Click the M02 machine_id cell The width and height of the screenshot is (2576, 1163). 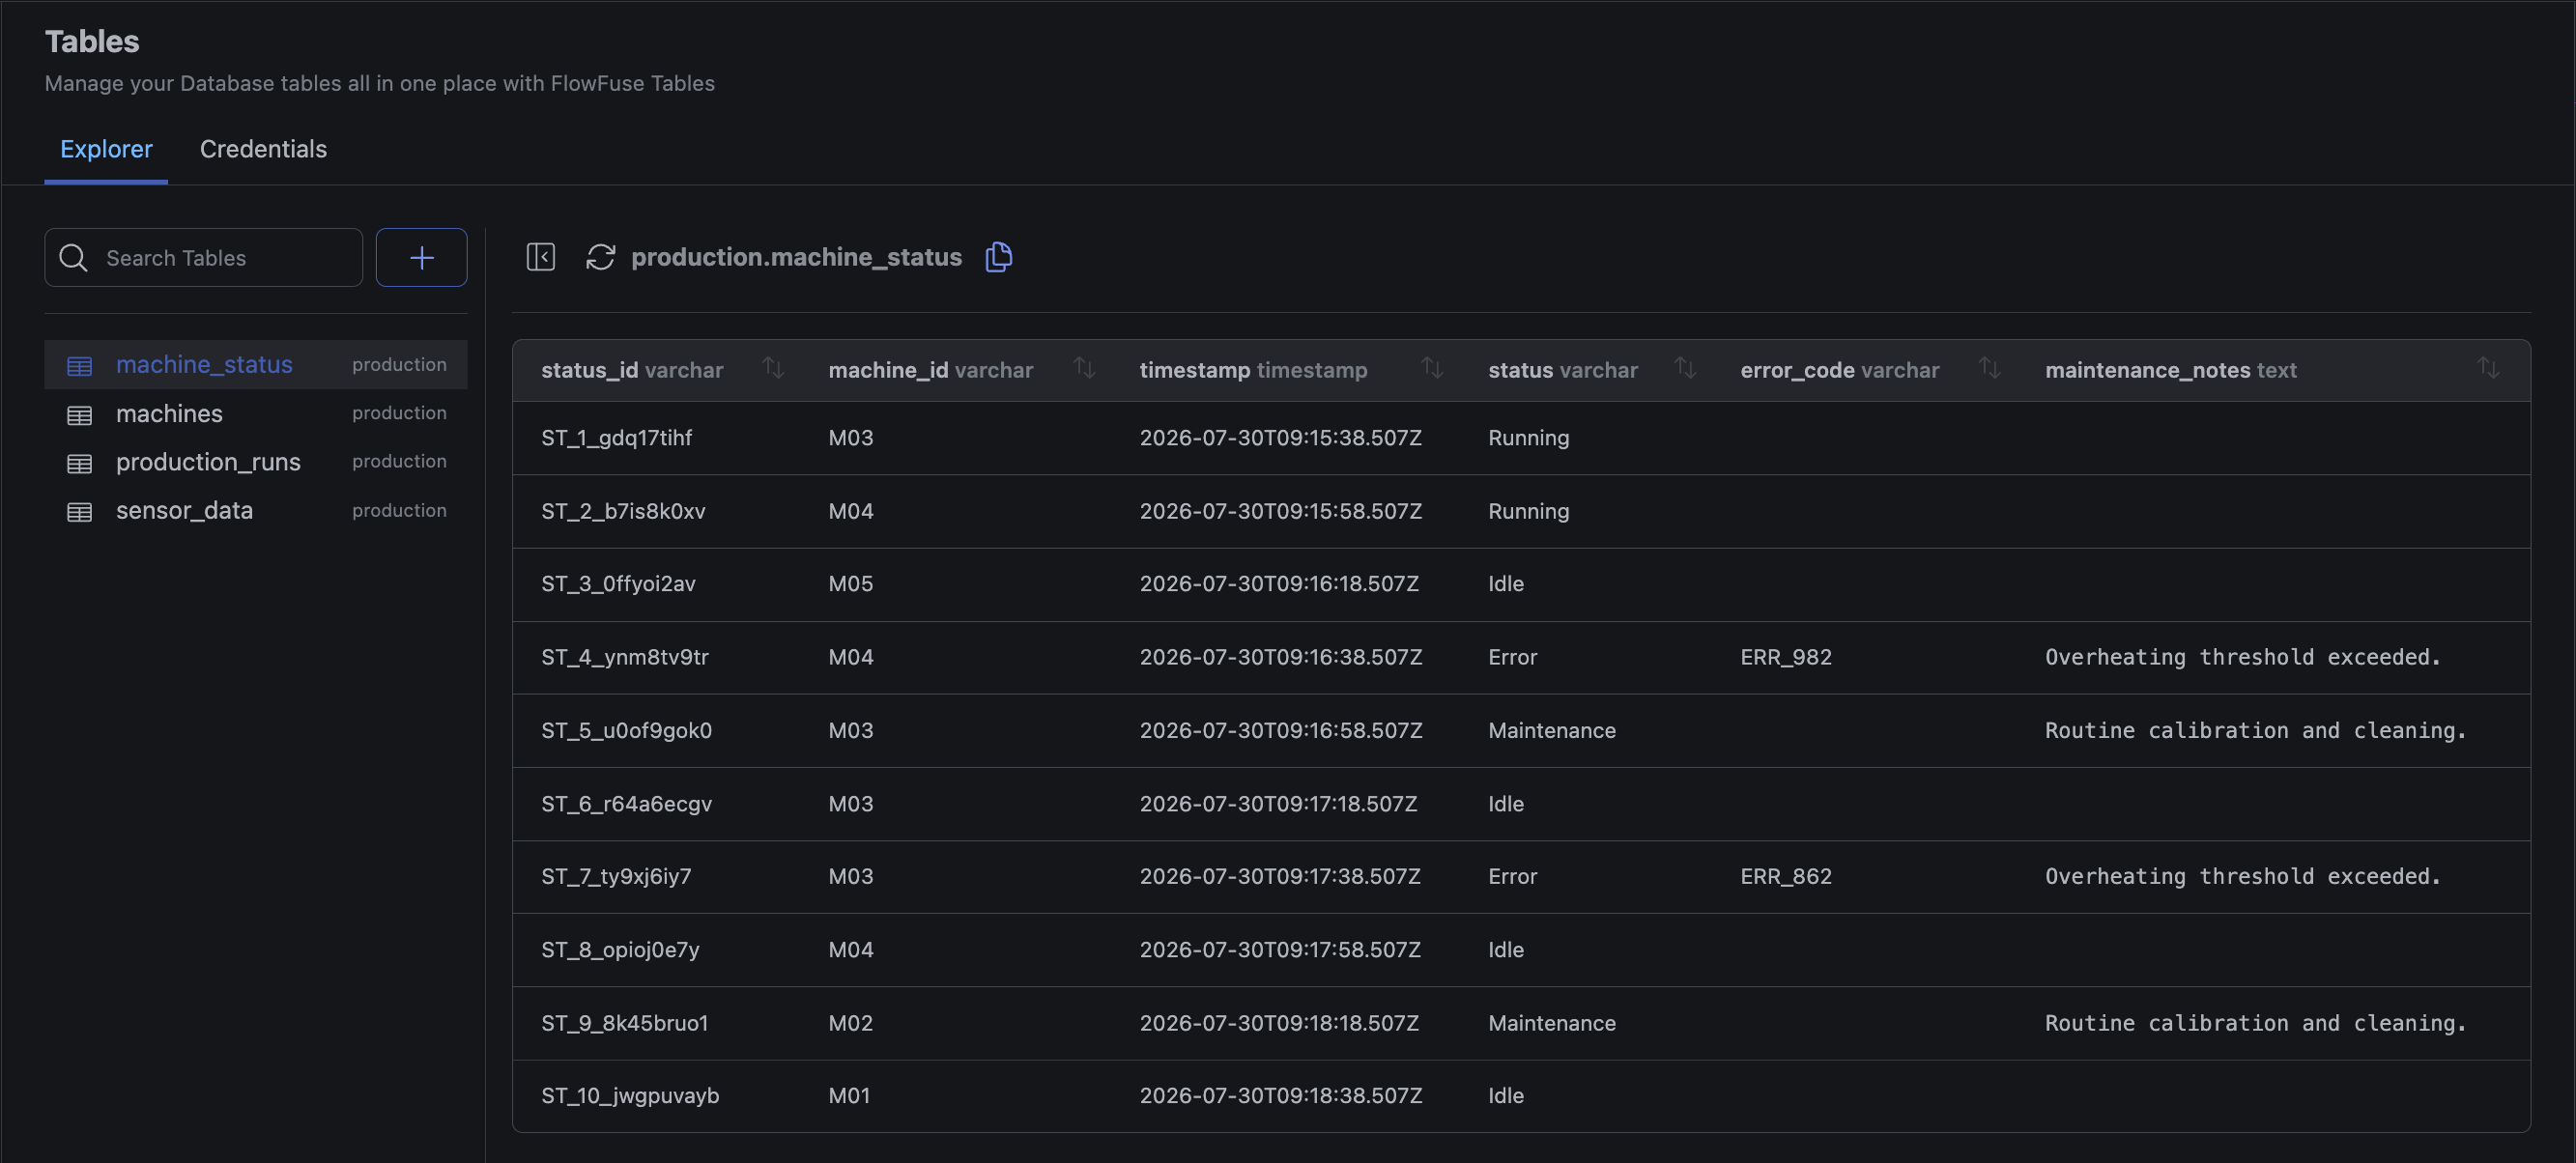click(850, 1023)
